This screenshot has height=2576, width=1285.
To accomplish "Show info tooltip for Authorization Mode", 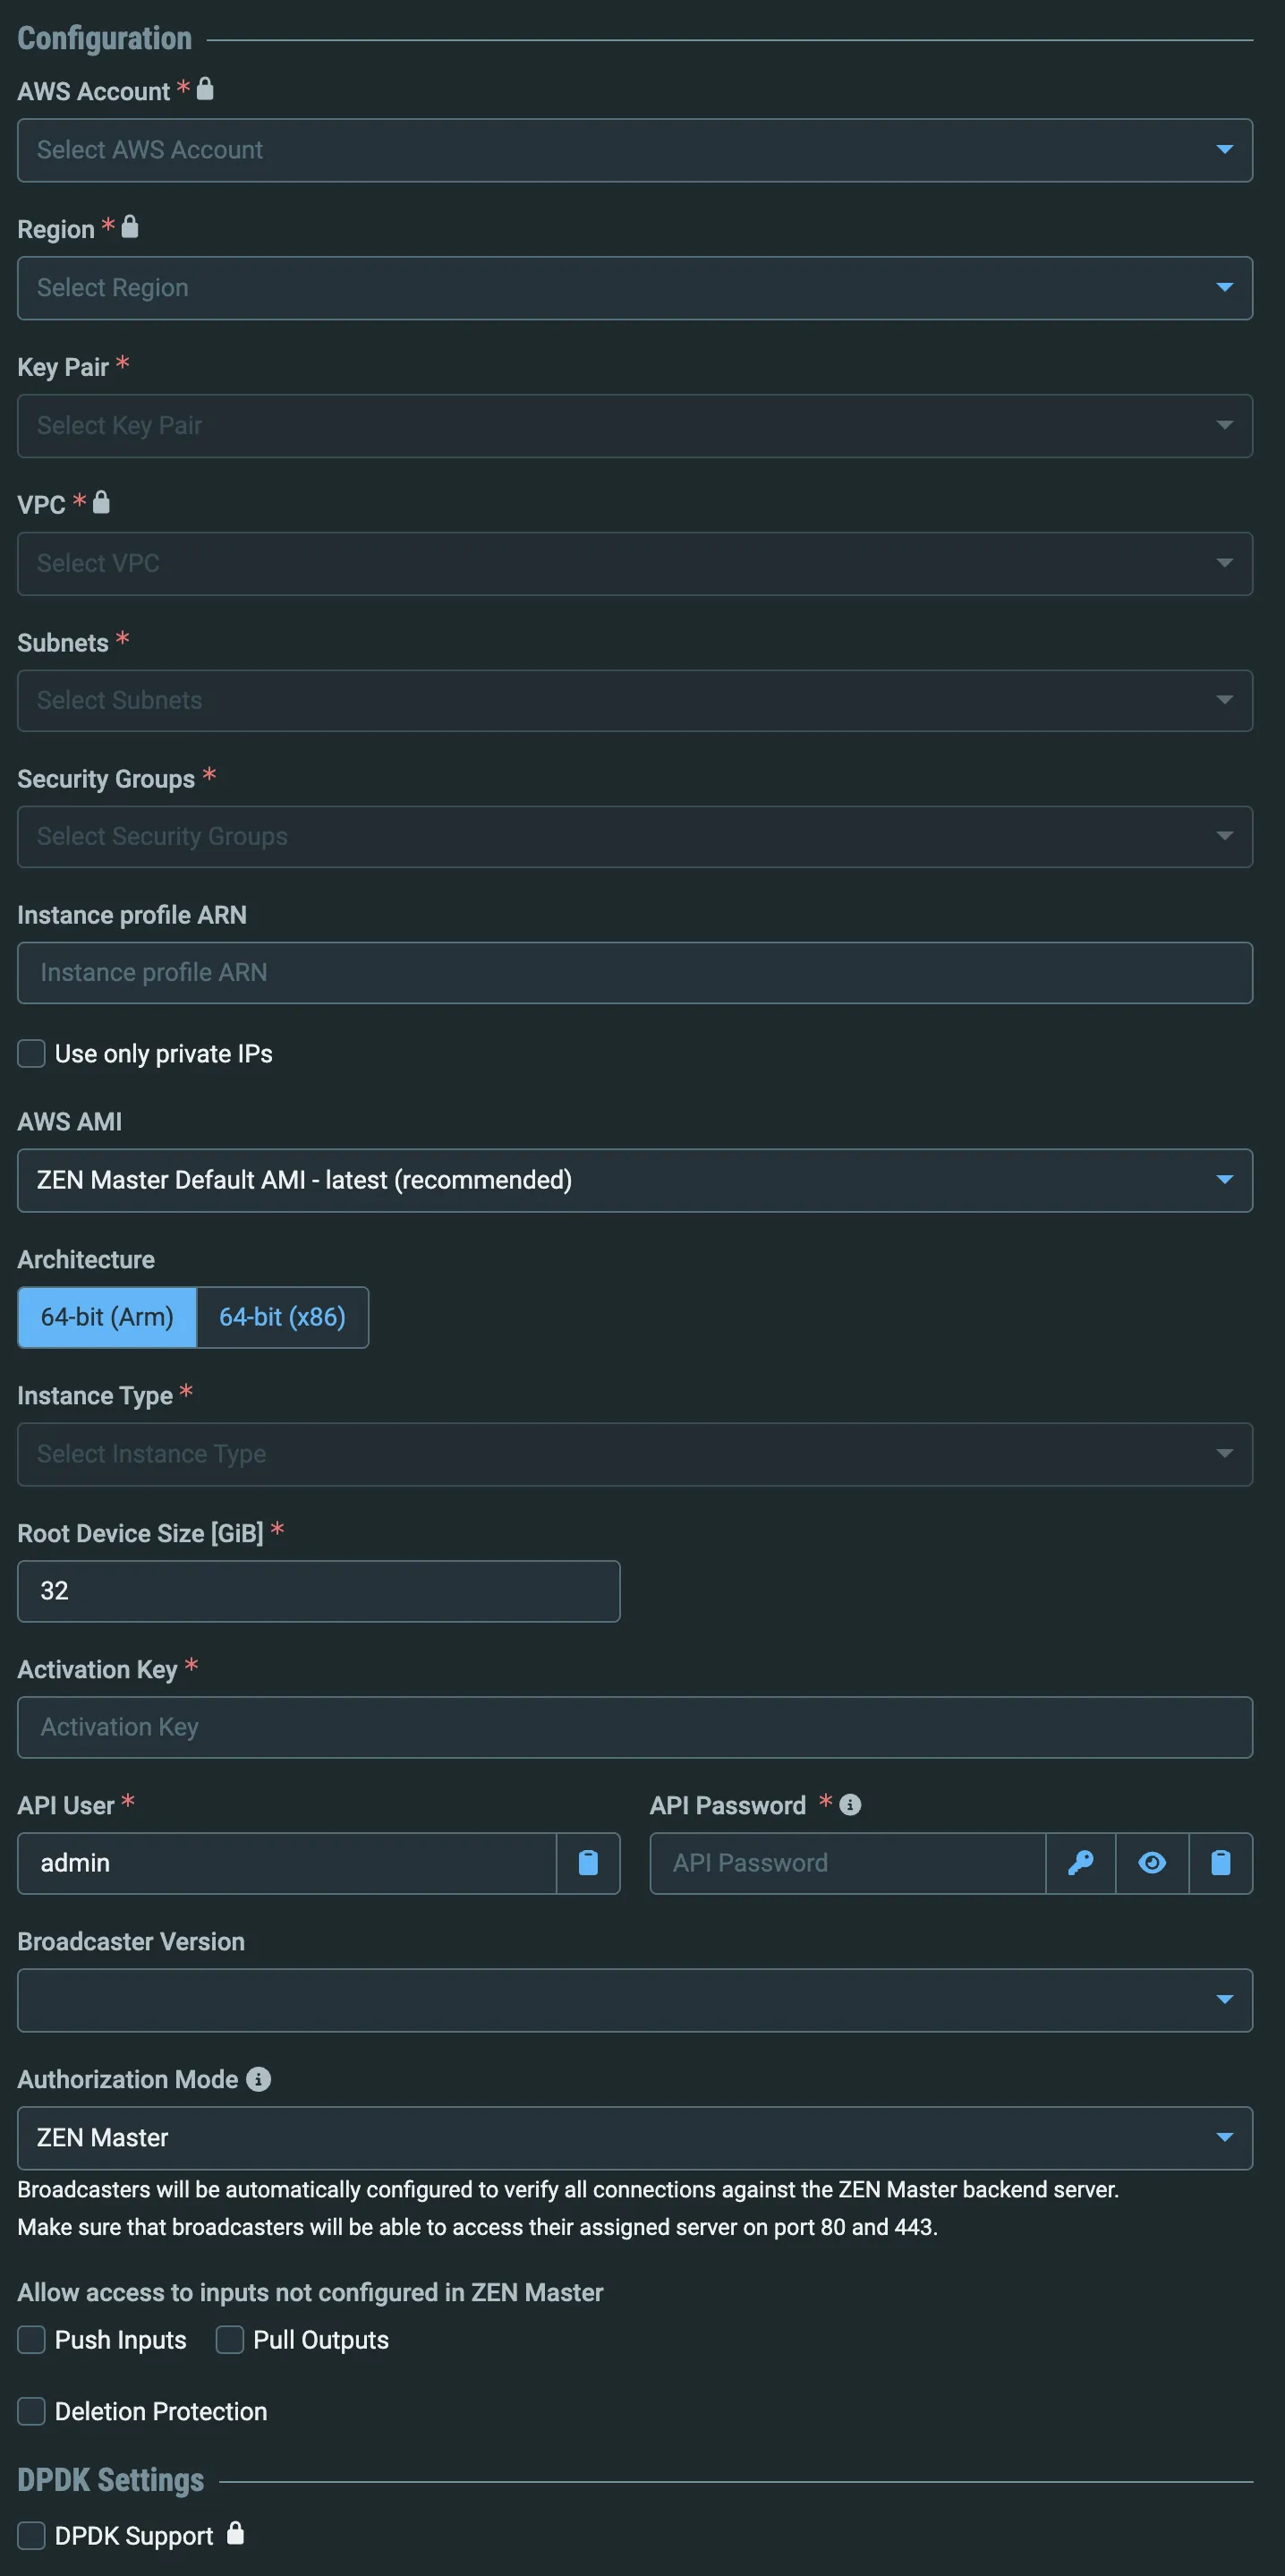I will point(258,2079).
